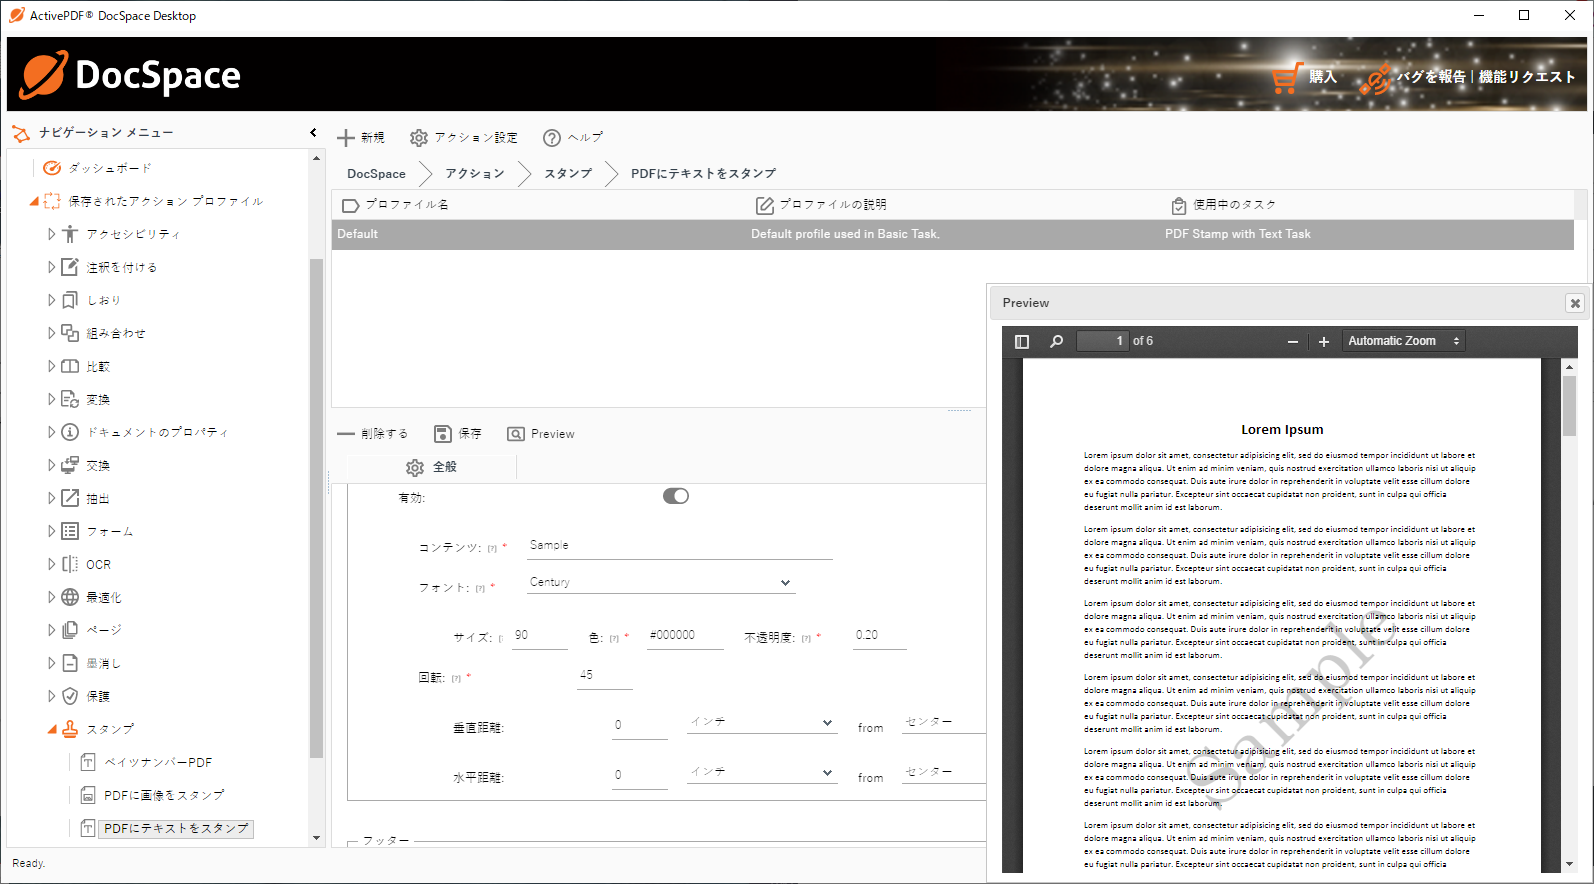The height and width of the screenshot is (884, 1594).
Task: Click the preview vertical scrollbar thumb
Action: pyautogui.click(x=1569, y=405)
